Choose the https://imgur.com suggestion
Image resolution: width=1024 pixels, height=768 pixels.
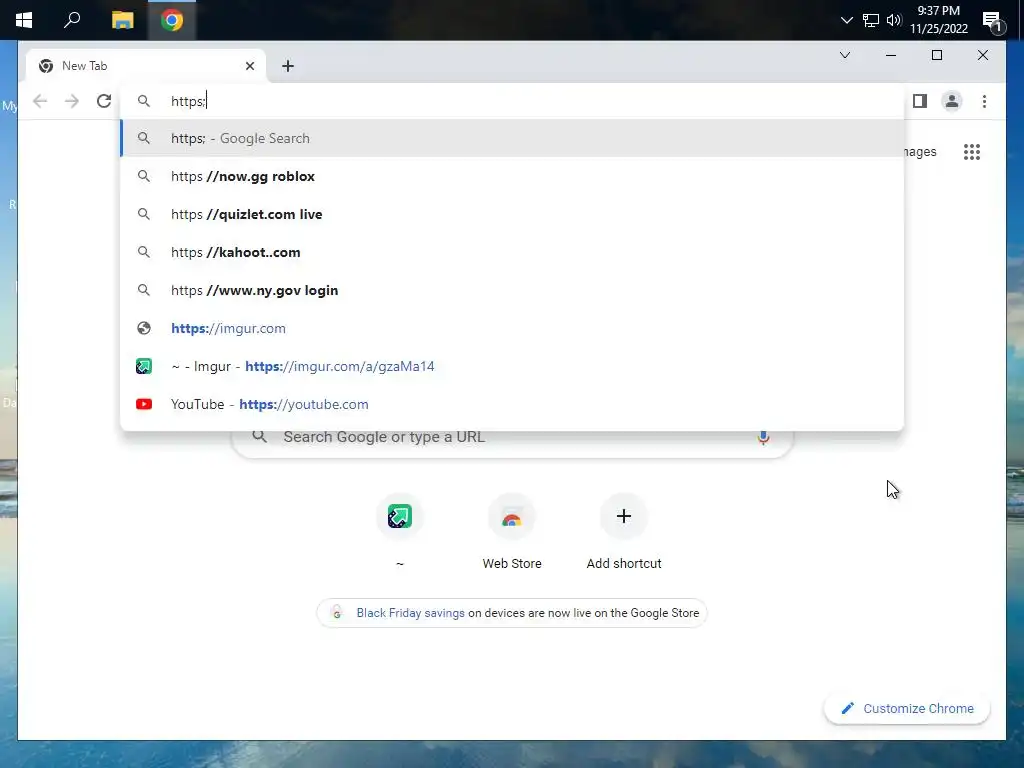(x=513, y=328)
